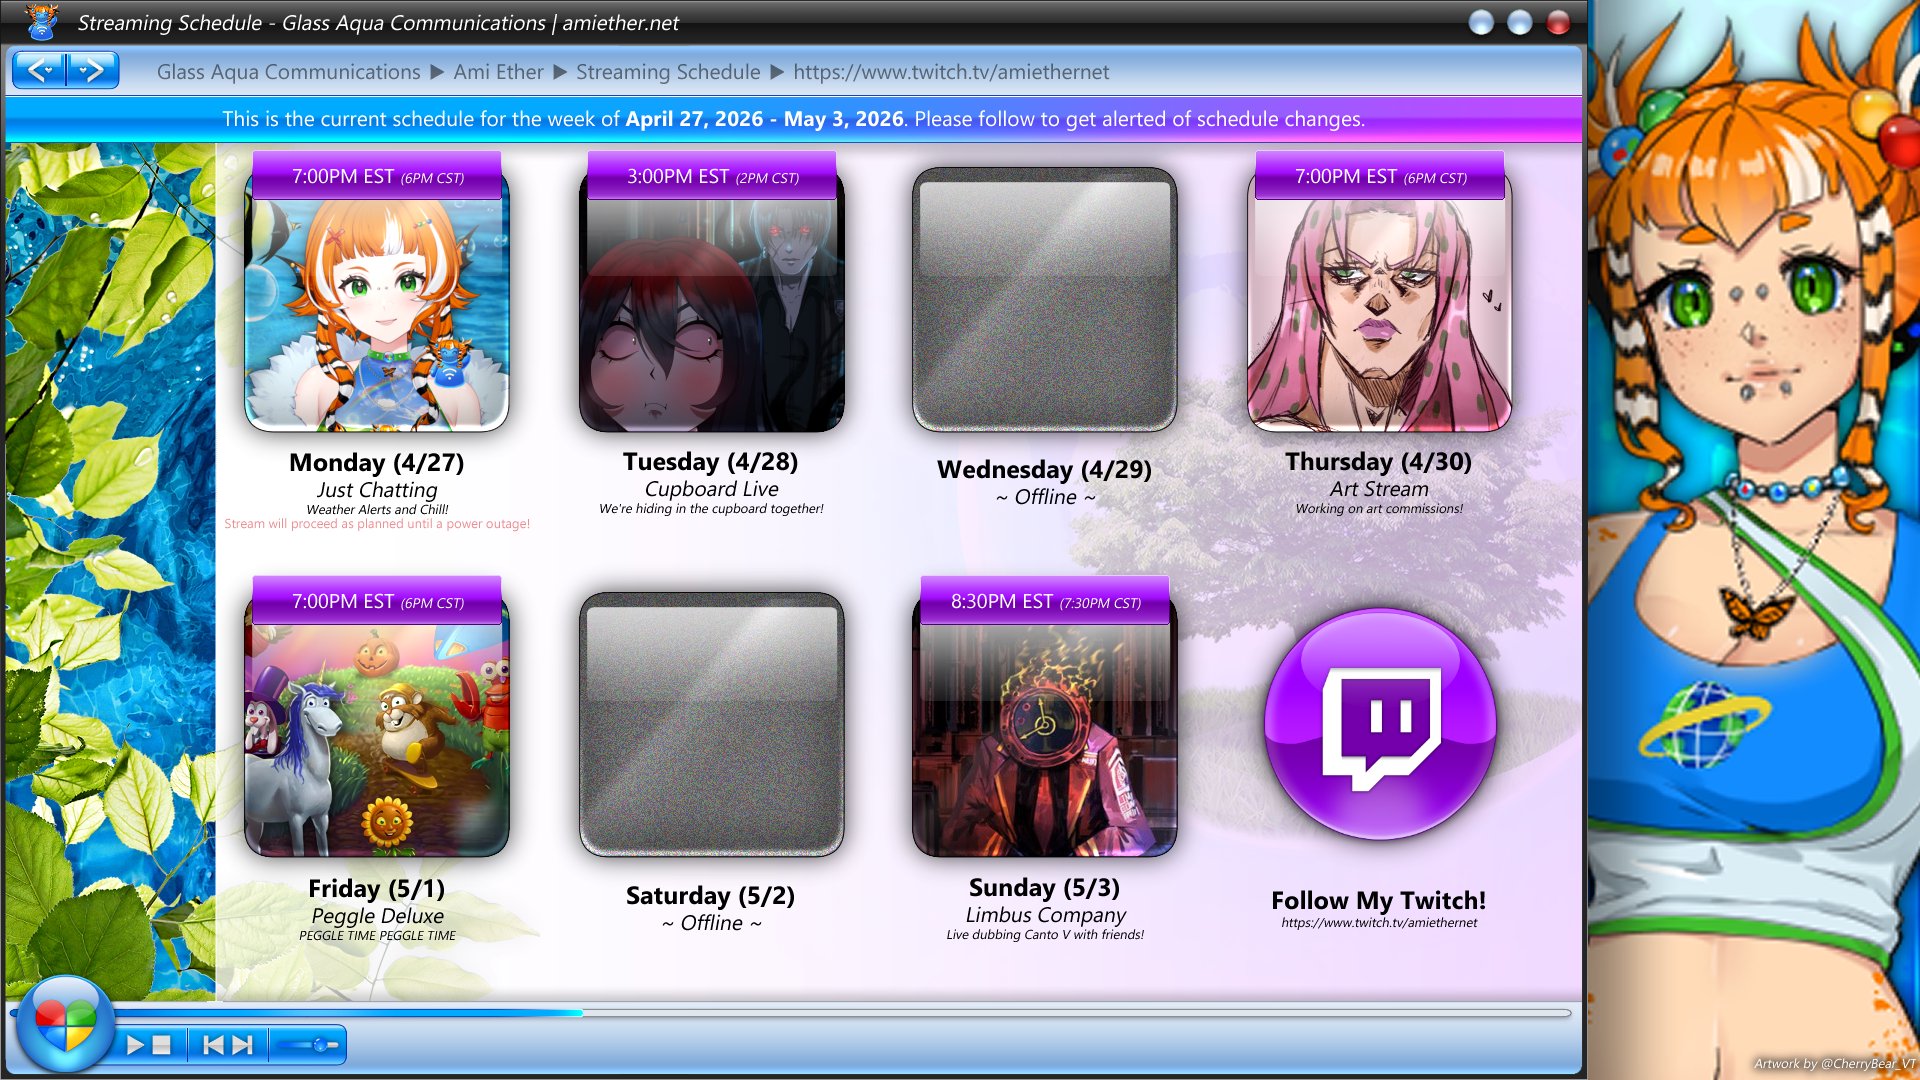Click Saturday (5/2) heading text
Screen dimensions: 1920x1080
[711, 895]
